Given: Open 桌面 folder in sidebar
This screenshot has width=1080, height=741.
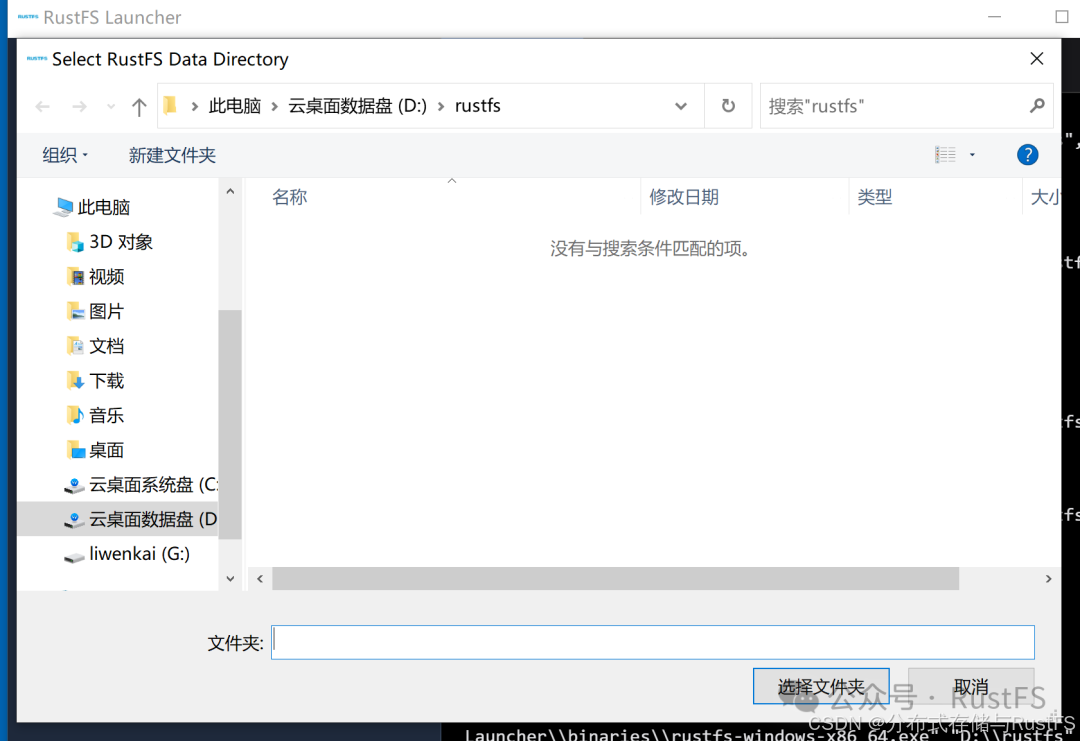Looking at the screenshot, I should tap(107, 450).
